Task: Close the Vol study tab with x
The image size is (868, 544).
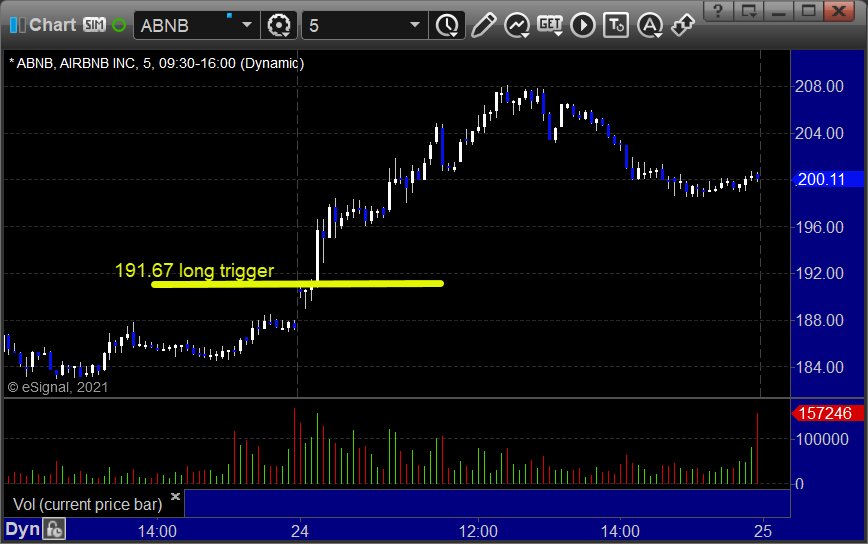Action: (175, 496)
